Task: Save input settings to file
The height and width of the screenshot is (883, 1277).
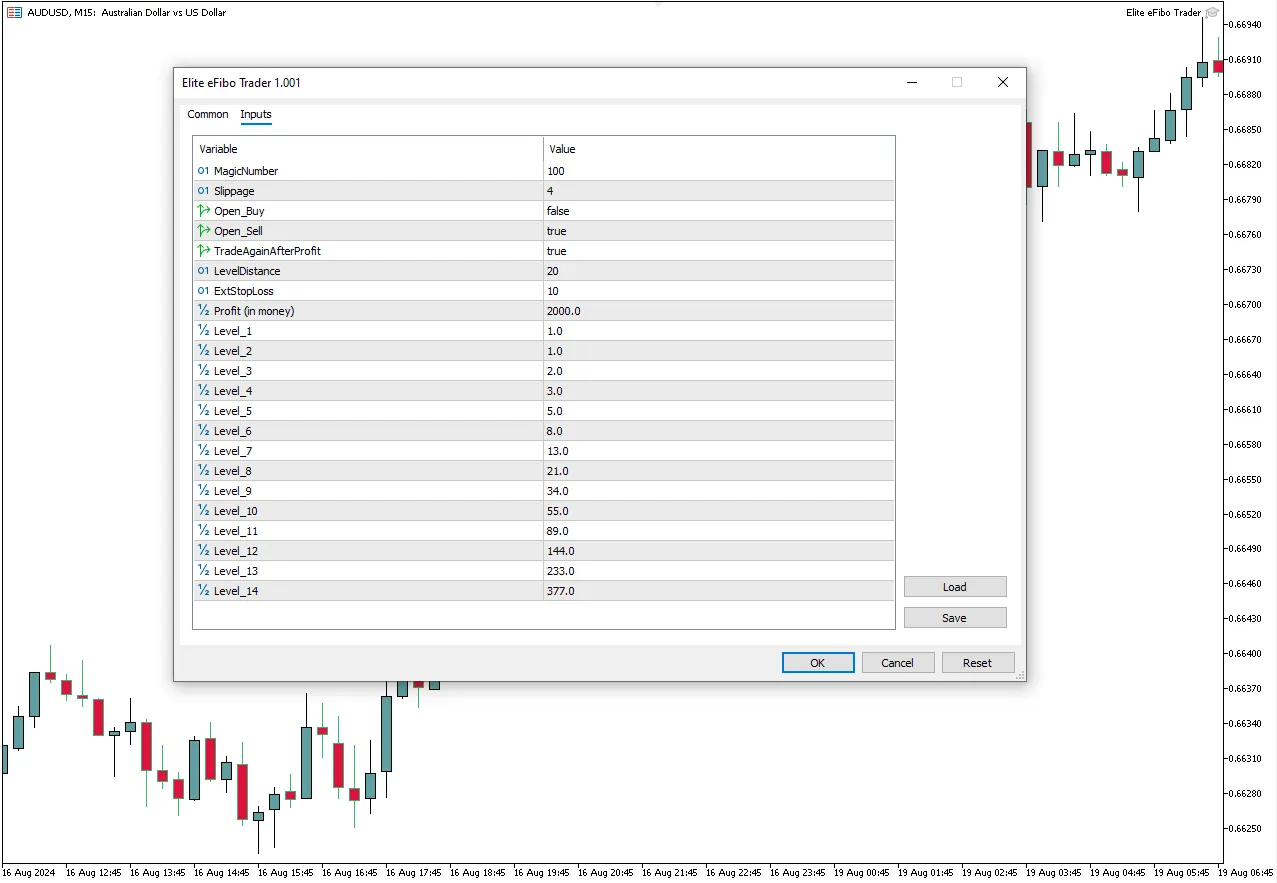Action: pos(955,618)
